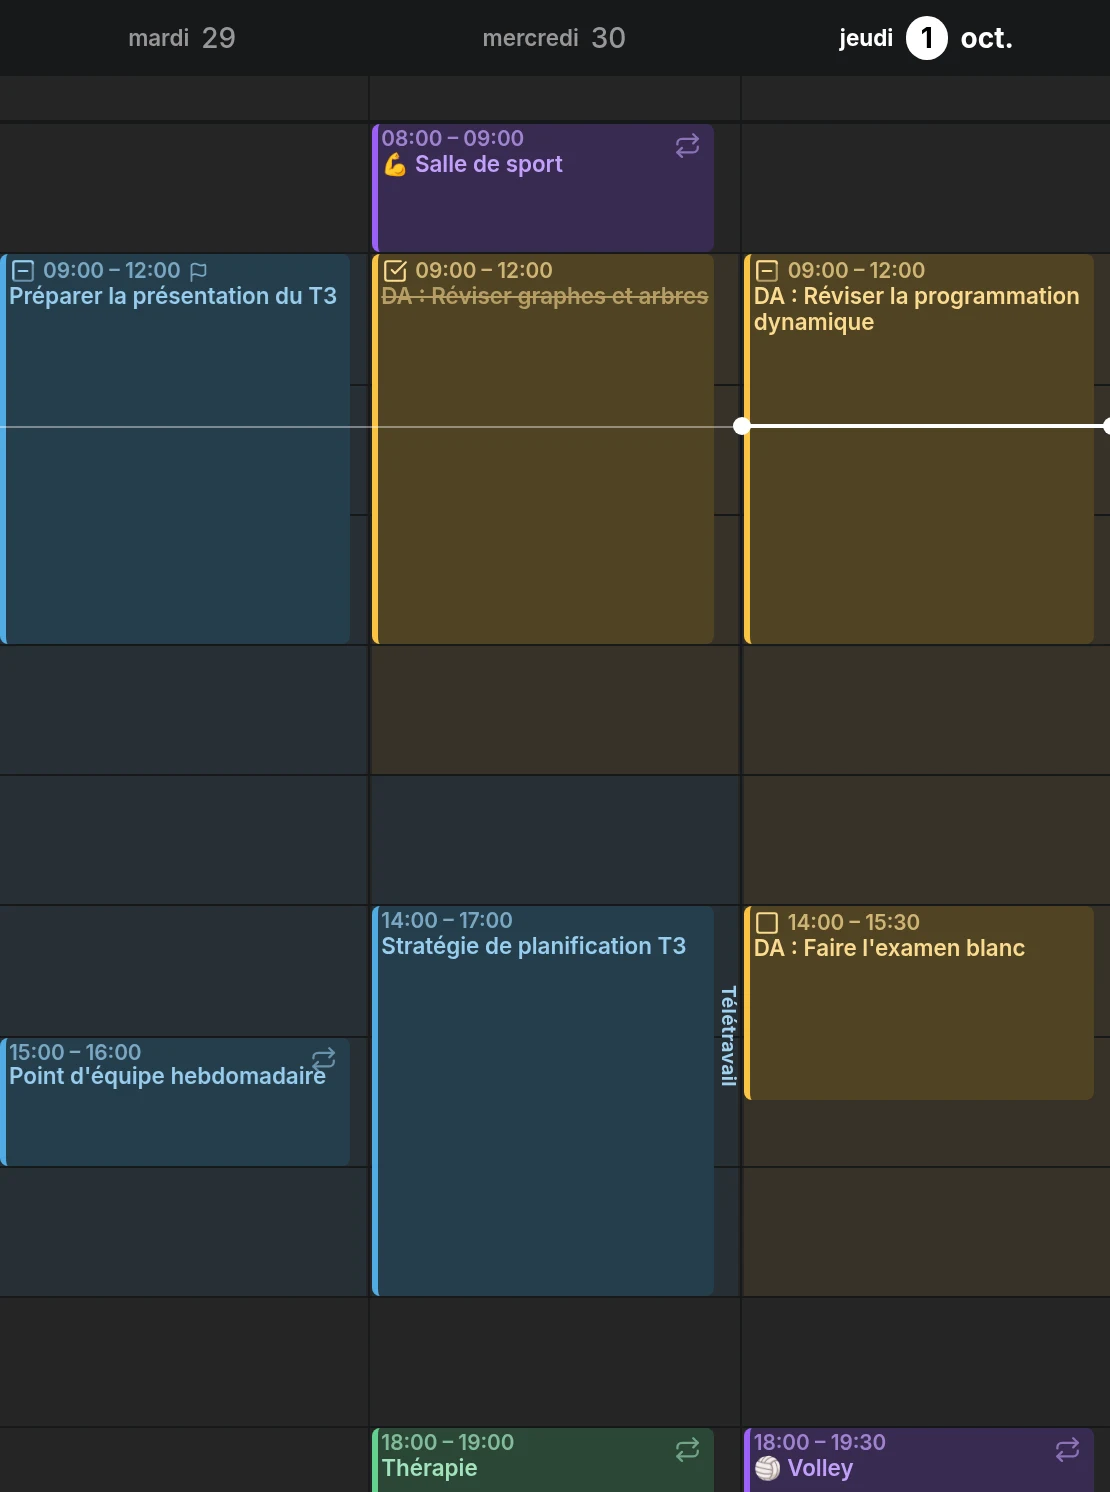1110x1492 pixels.
Task: Click the volleyball emoji on Volley event
Action: coord(767,1468)
